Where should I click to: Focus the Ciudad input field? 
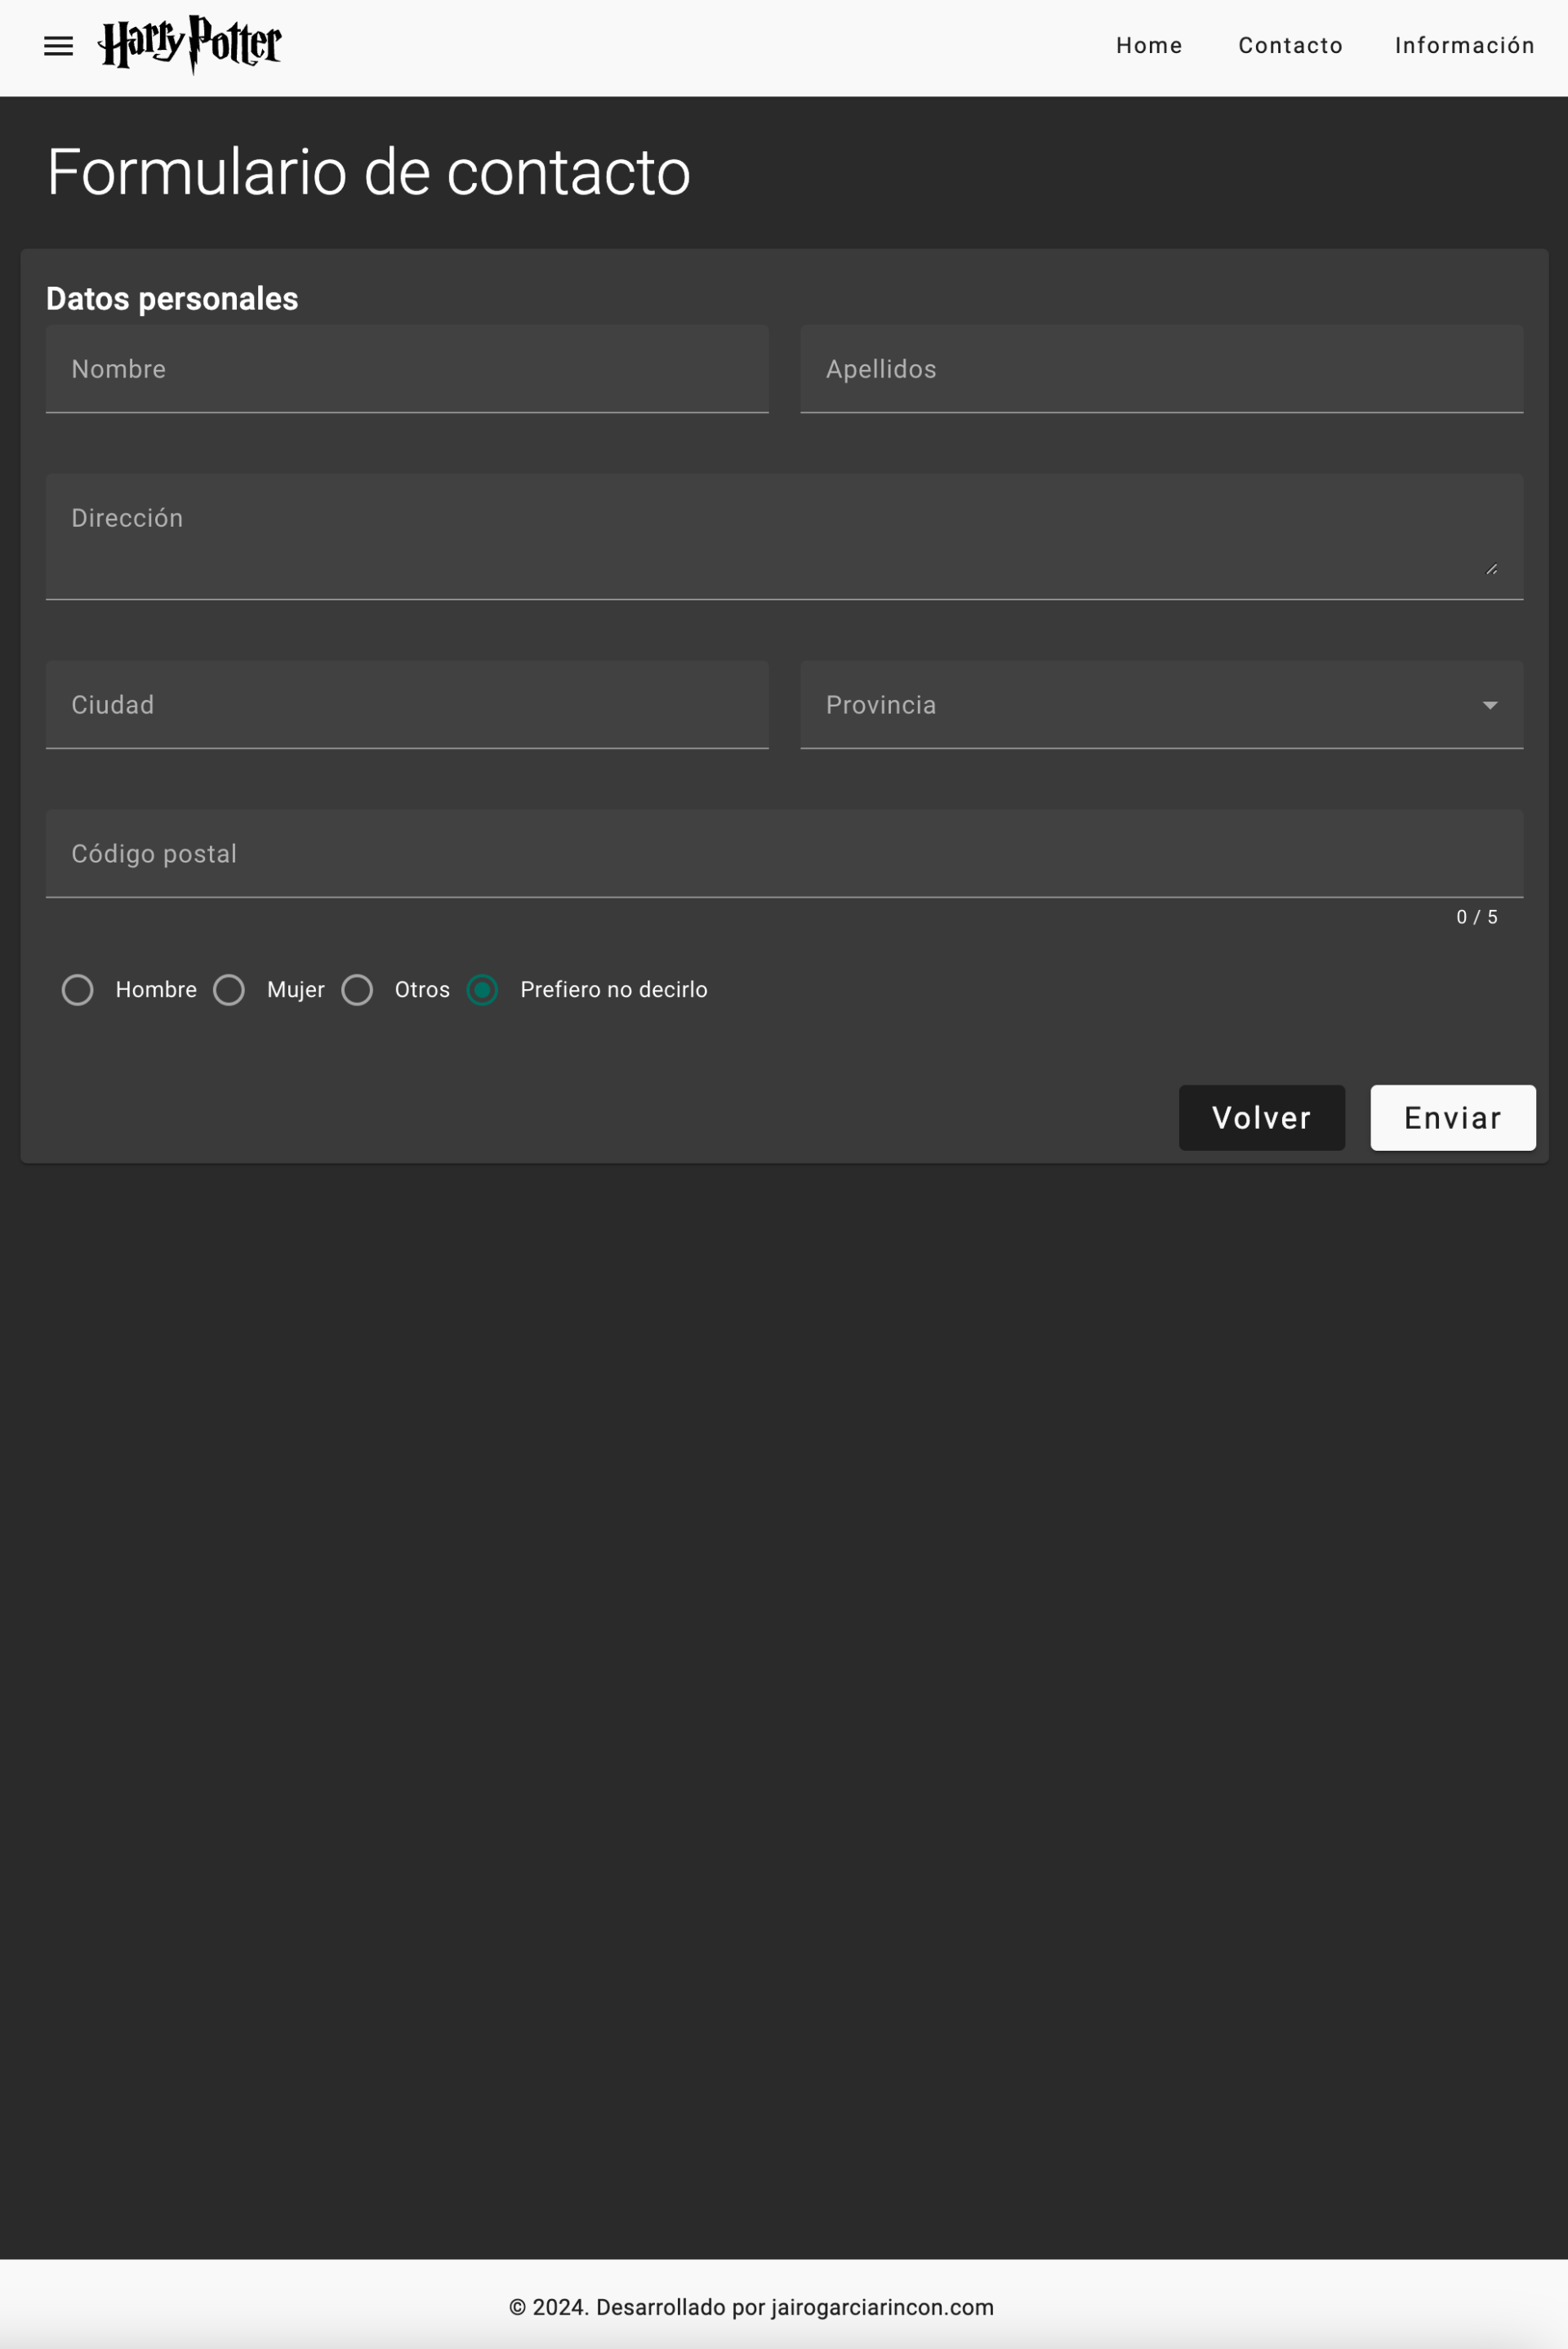point(407,705)
